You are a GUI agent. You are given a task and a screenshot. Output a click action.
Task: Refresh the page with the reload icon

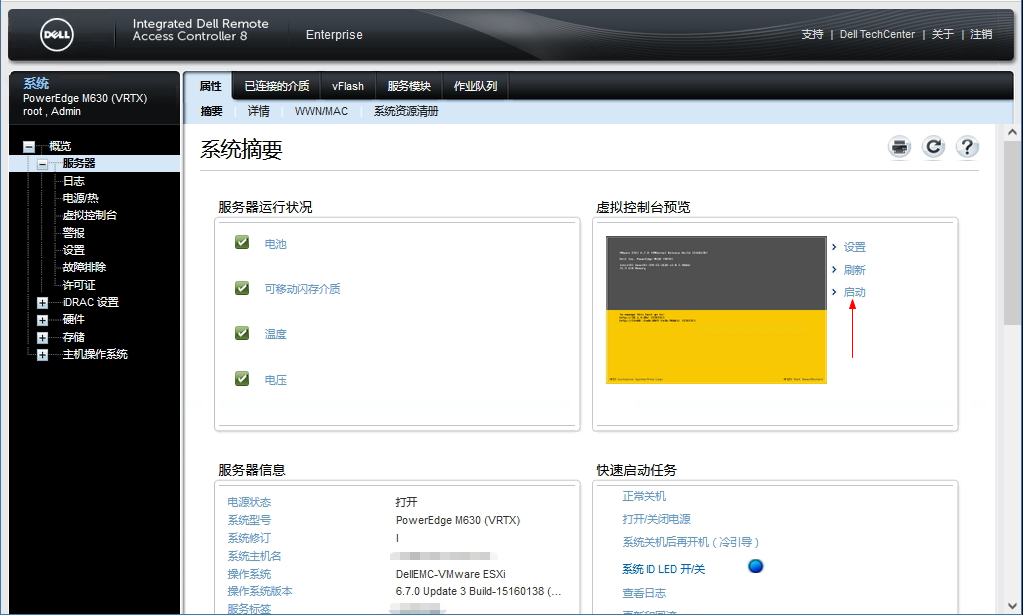[934, 147]
